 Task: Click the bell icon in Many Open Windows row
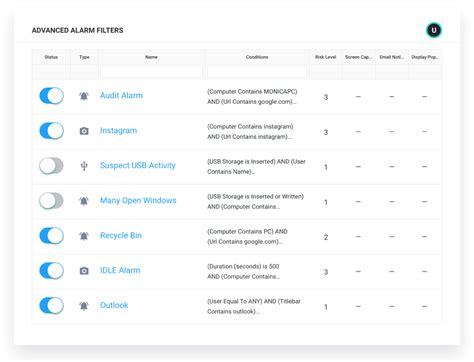click(84, 201)
